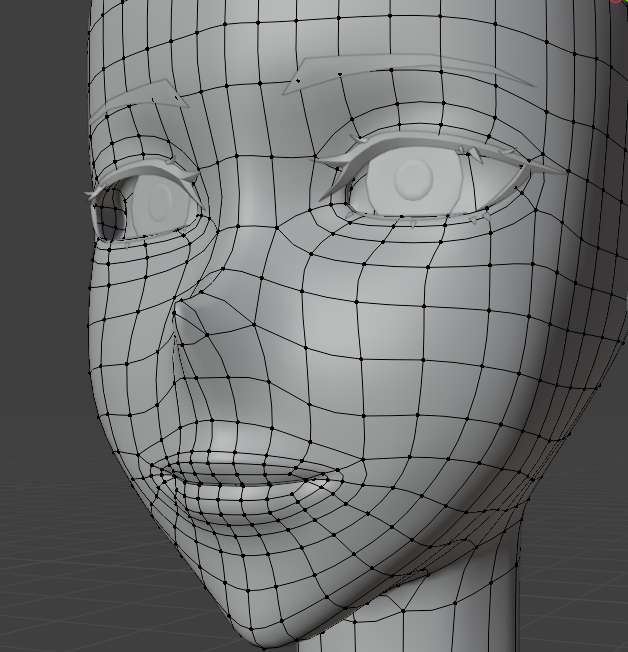Click the iris of the larger right-side eye

tap(412, 180)
